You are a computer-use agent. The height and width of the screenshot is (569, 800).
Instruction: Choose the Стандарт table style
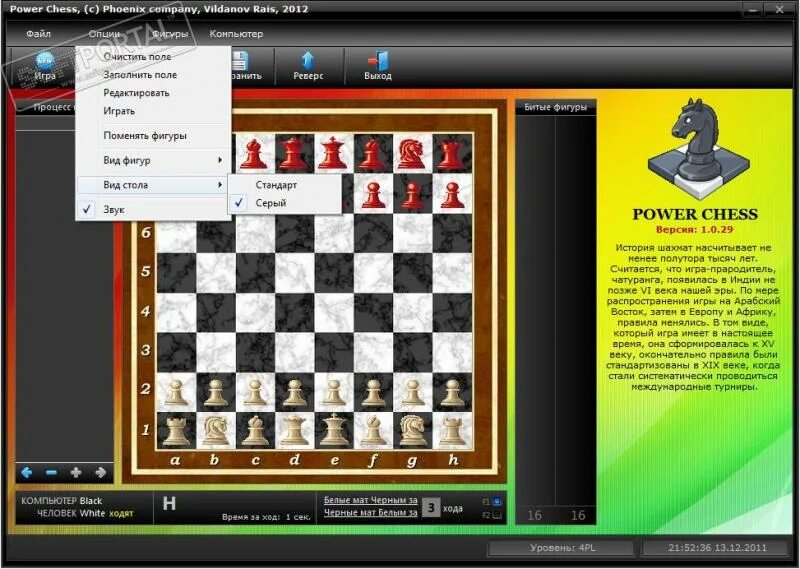tap(285, 185)
